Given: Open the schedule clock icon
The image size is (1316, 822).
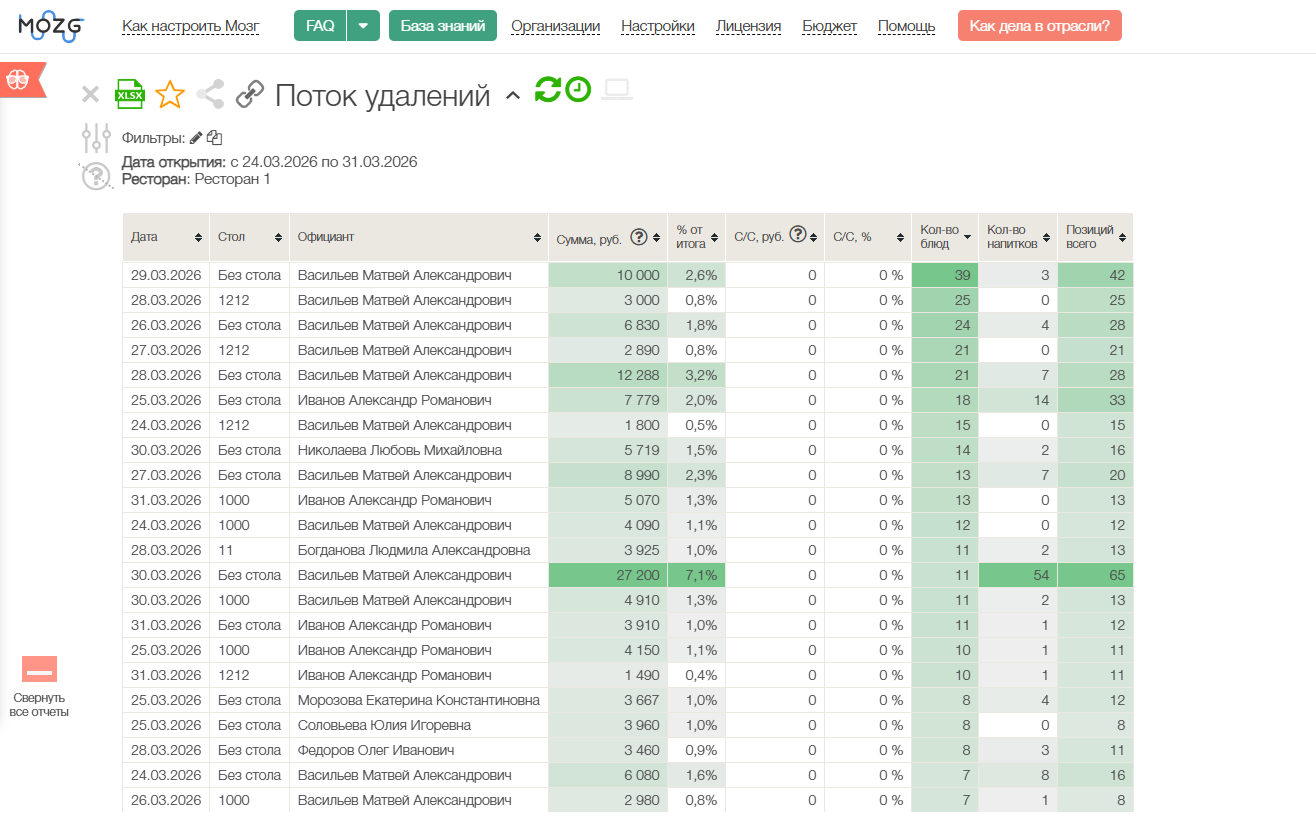Looking at the screenshot, I should pos(578,89).
